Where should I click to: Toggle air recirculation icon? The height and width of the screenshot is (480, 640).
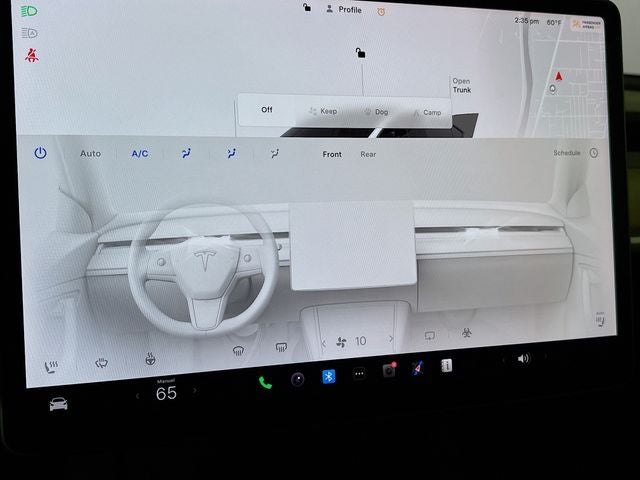pyautogui.click(x=429, y=336)
